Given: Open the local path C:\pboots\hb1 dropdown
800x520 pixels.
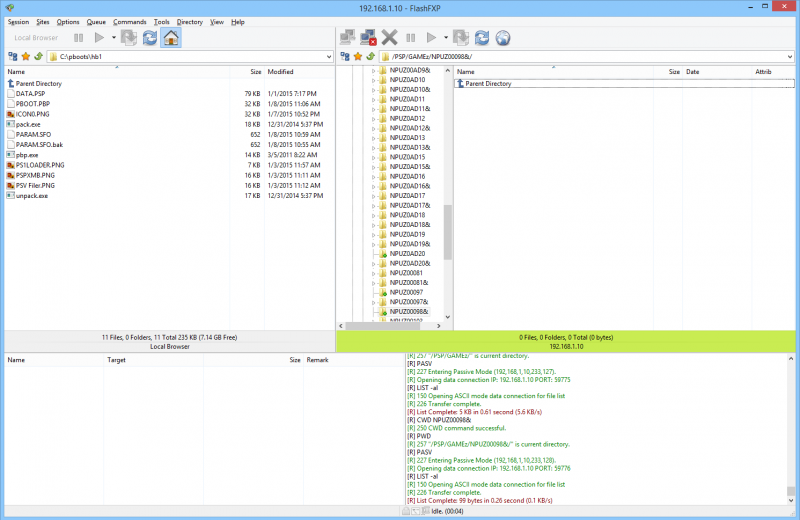Looking at the screenshot, I should click(x=328, y=57).
